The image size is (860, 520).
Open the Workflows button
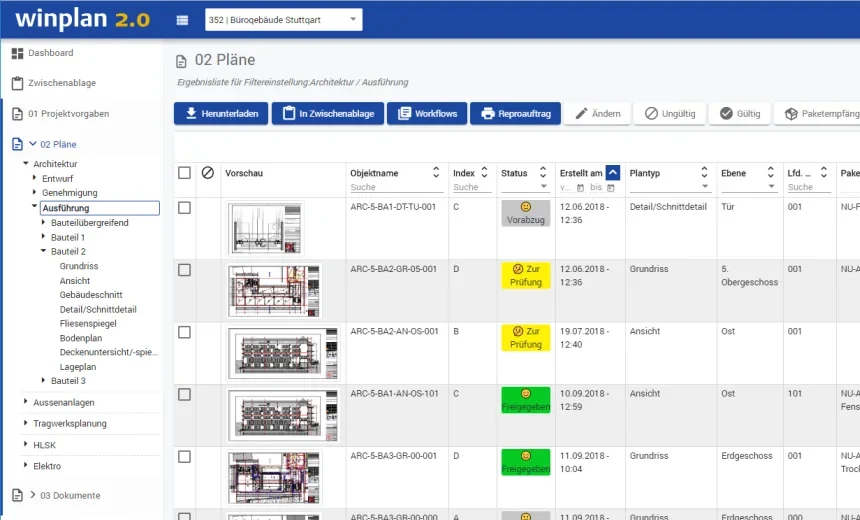[x=427, y=114]
